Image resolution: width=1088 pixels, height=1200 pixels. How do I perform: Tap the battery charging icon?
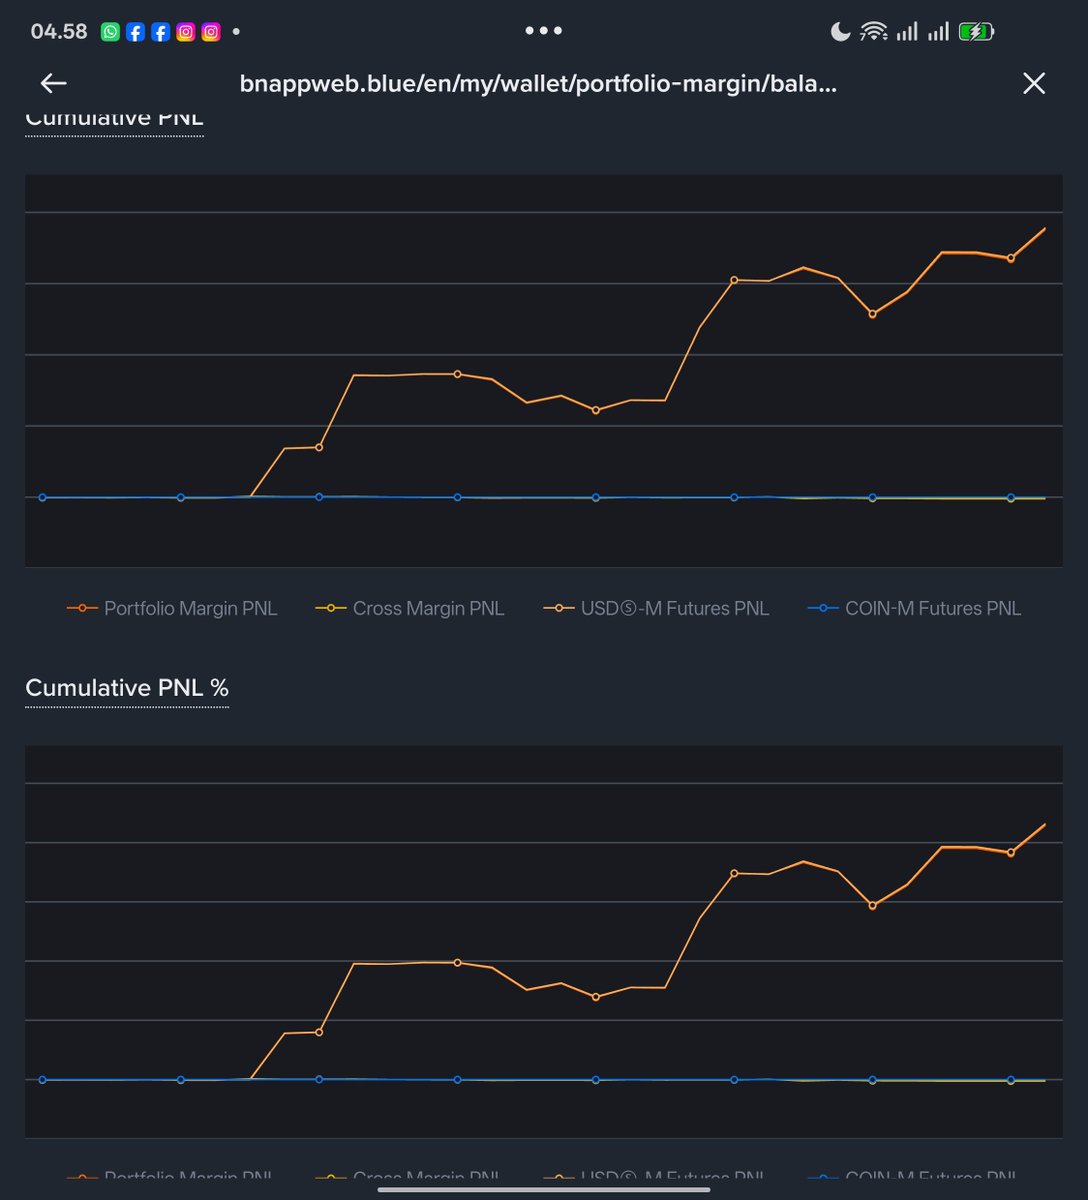pyautogui.click(x=976, y=32)
